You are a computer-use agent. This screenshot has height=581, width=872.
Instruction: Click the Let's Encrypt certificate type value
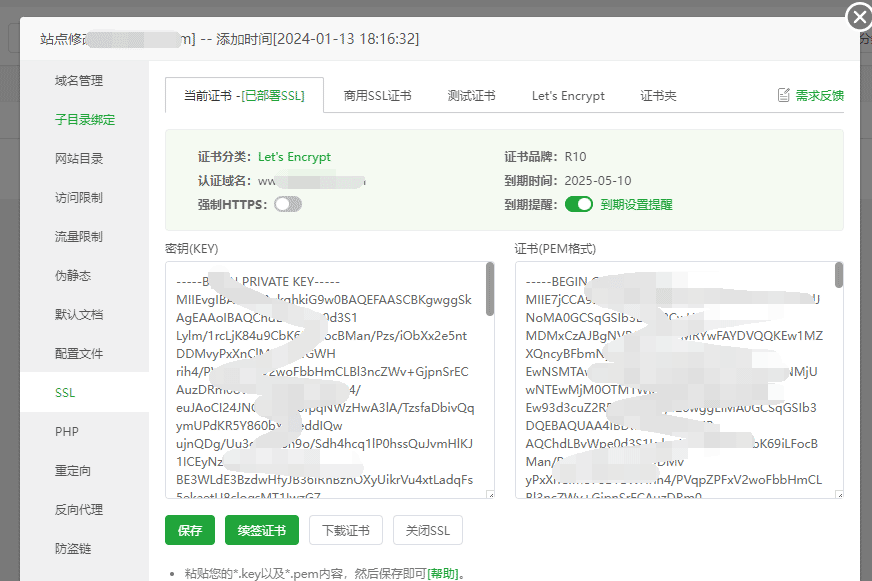pos(294,157)
